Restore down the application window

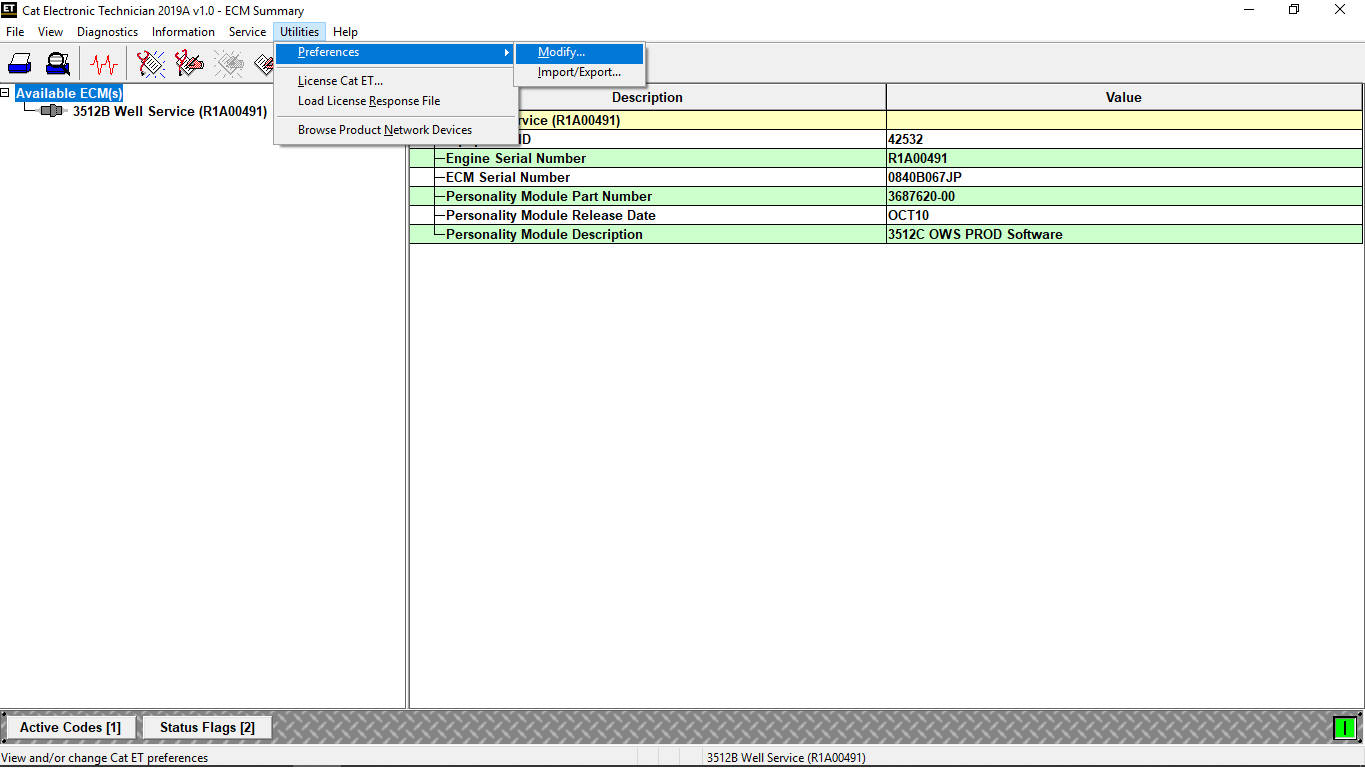pyautogui.click(x=1294, y=10)
